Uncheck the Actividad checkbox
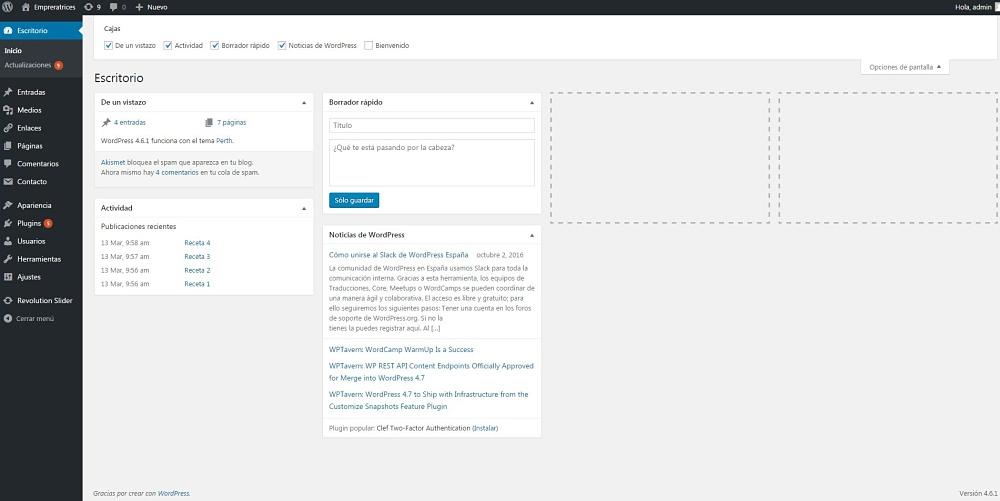The width and height of the screenshot is (1000, 501). (x=168, y=46)
